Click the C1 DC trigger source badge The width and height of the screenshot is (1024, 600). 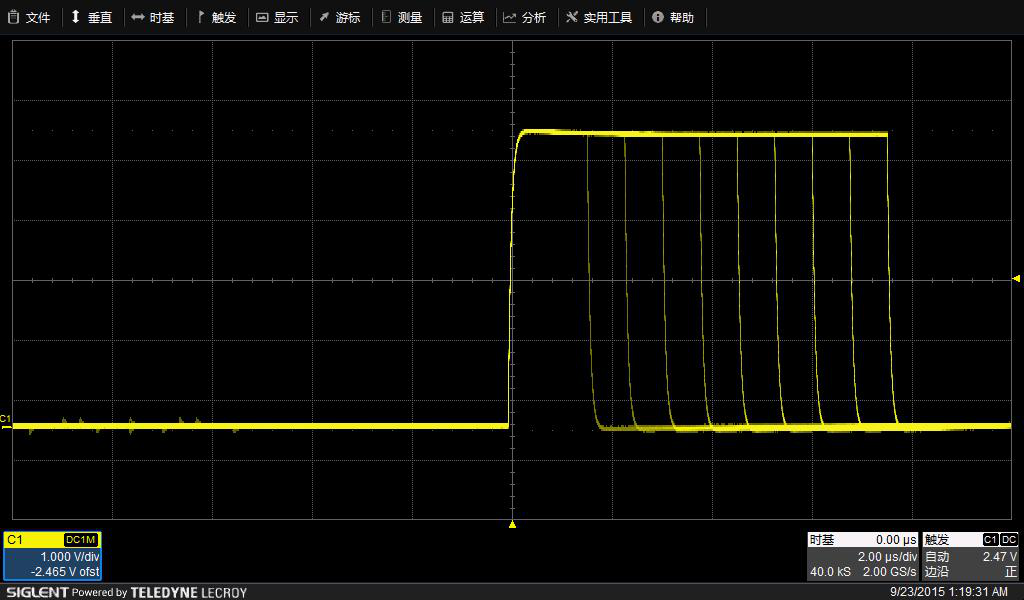[x=1000, y=540]
